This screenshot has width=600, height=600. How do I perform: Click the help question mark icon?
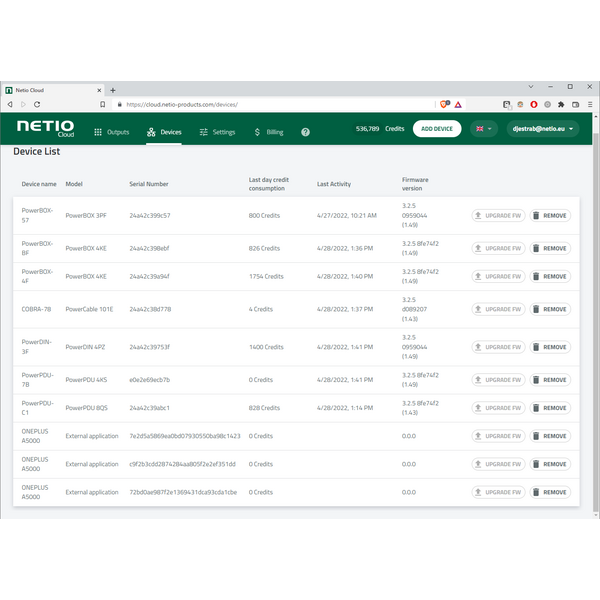tap(305, 132)
